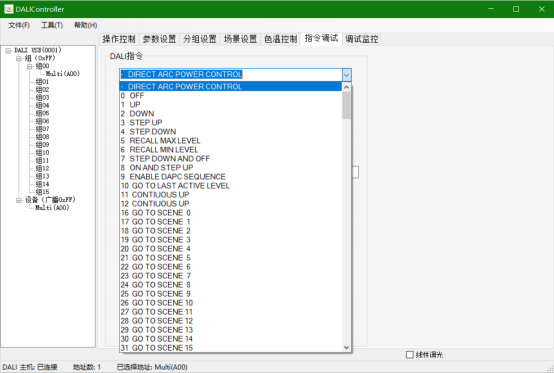The height and width of the screenshot is (373, 554).
Task: Choose '4 STEP DOWN' command
Action: (x=231, y=132)
